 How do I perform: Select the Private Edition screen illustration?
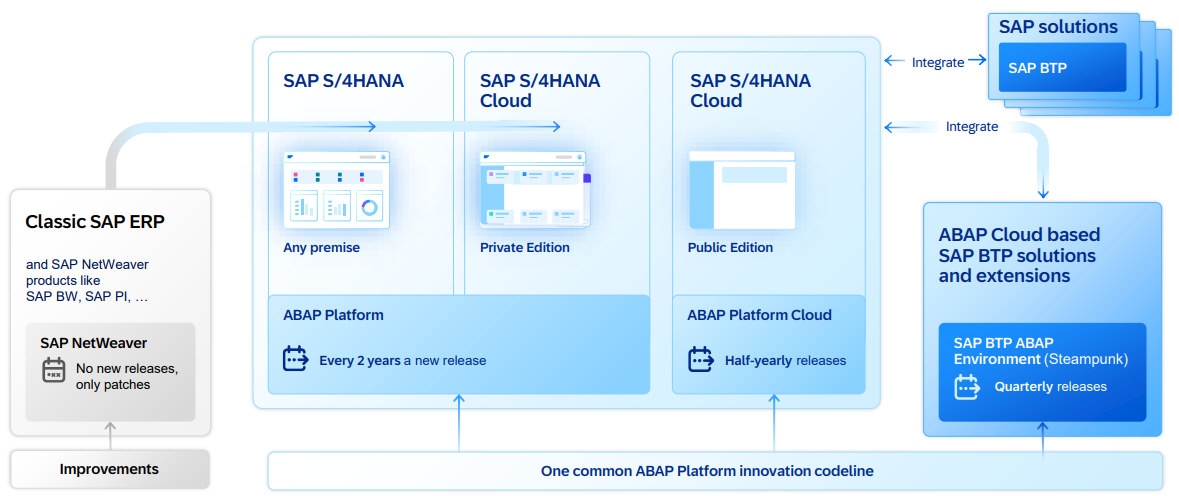[x=535, y=189]
